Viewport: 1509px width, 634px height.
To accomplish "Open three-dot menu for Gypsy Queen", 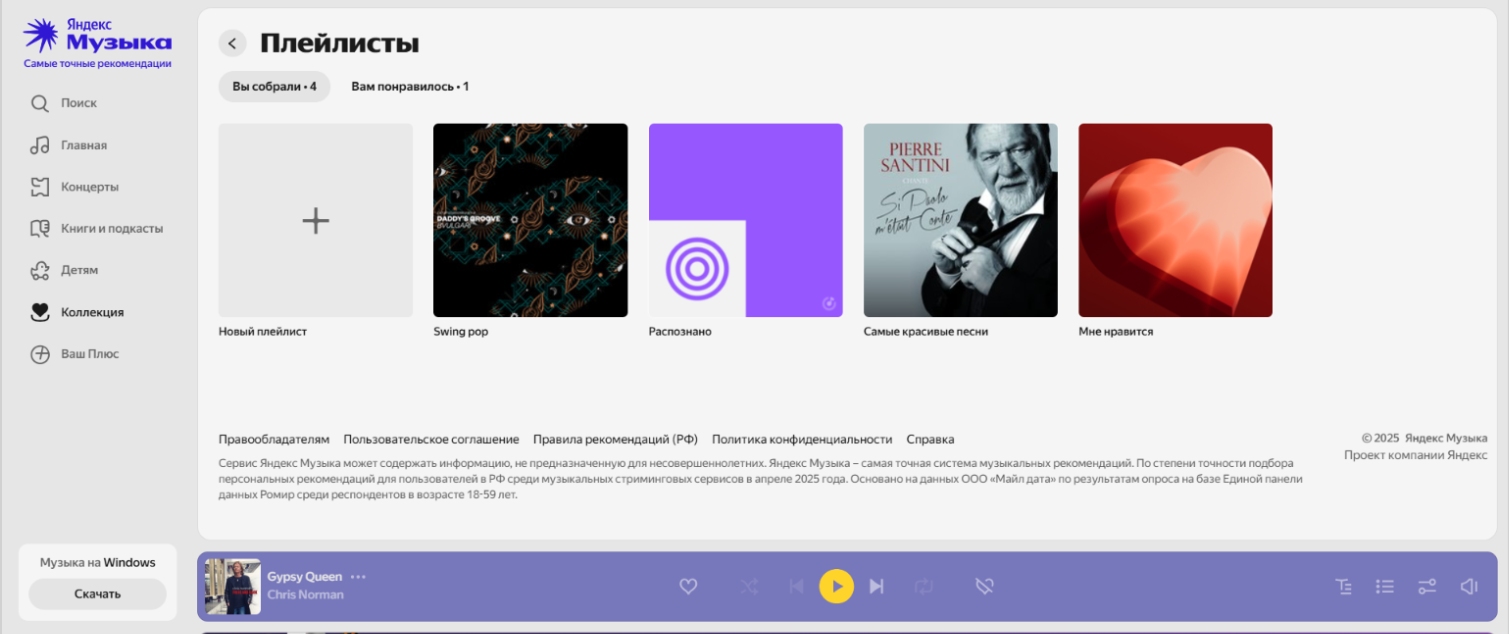I will [358, 577].
